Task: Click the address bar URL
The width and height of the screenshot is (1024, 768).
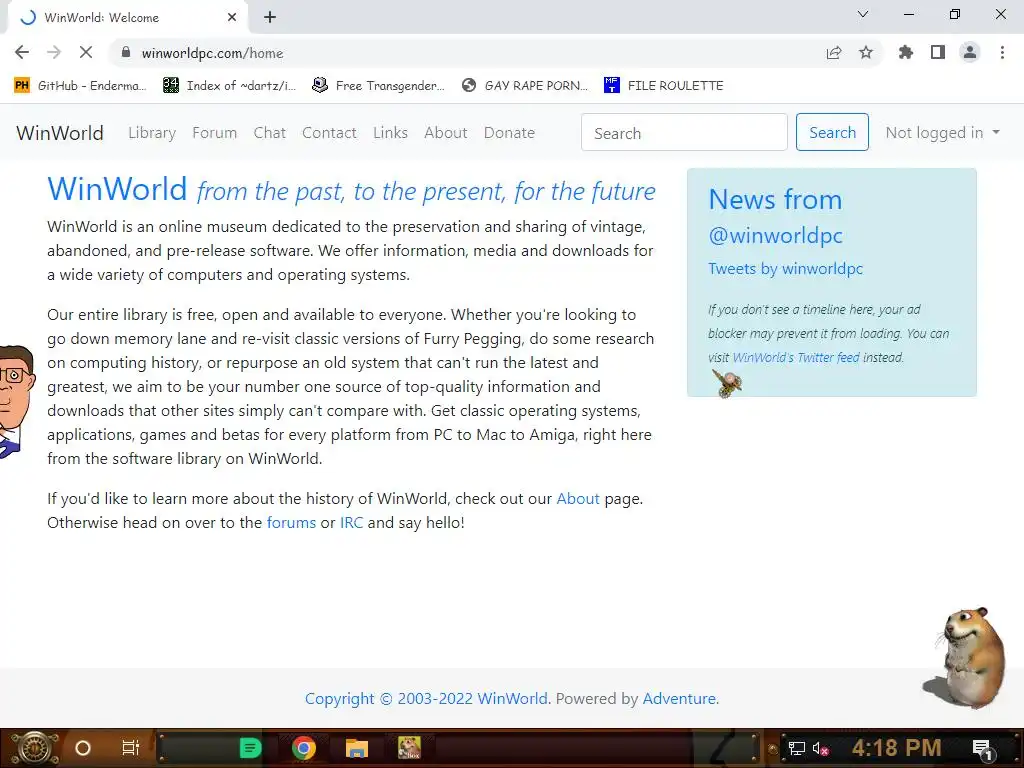Action: (x=212, y=54)
